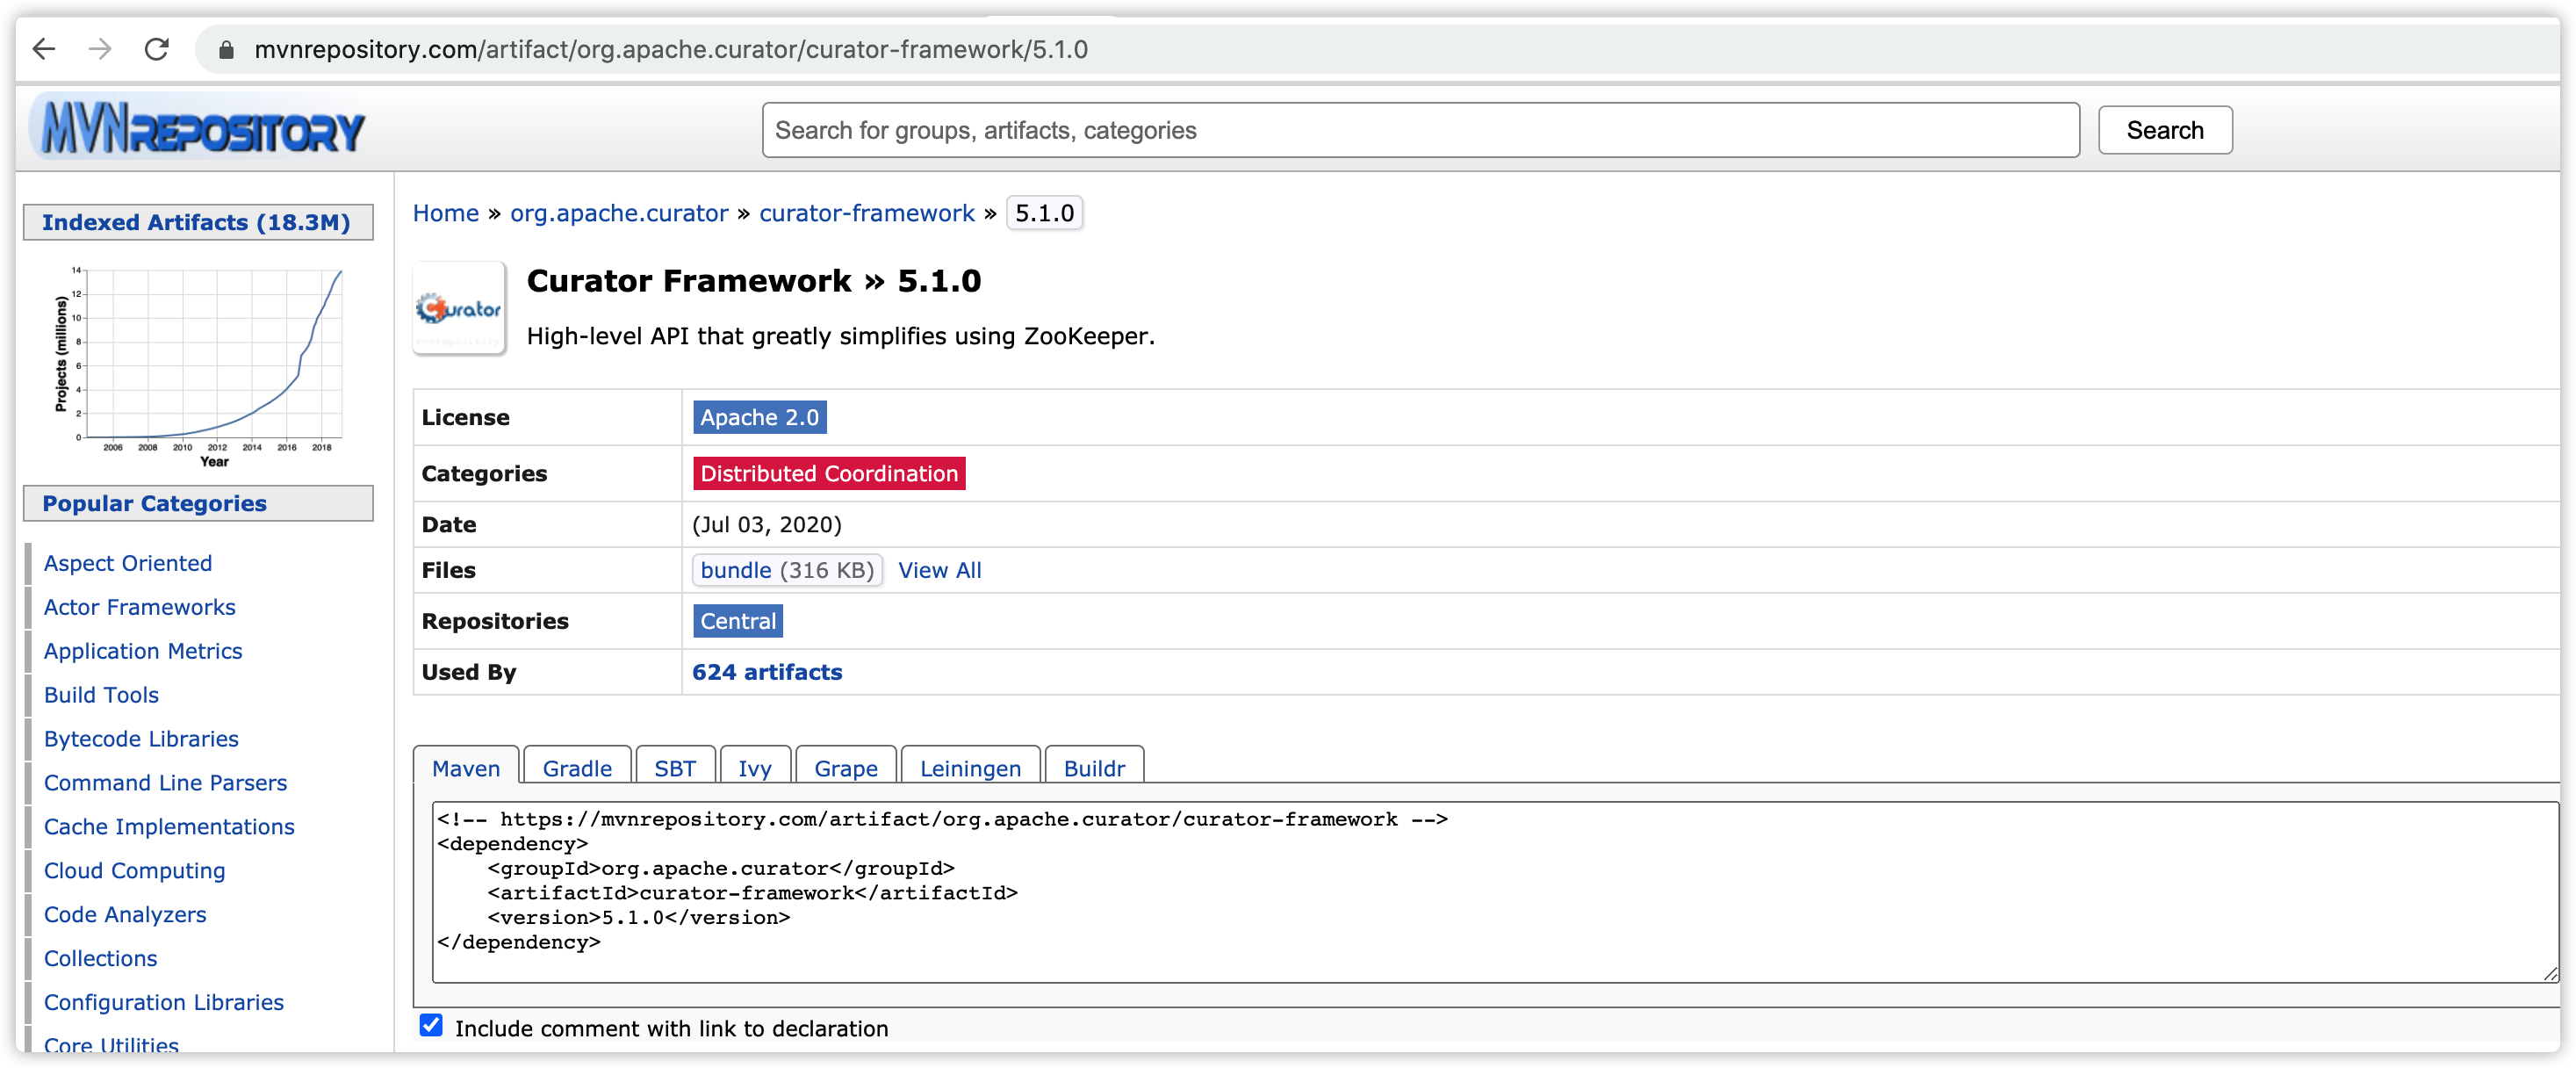Screen dimensions: 2576x1068
Task: Open Aspect Oriented category
Action: 128,563
